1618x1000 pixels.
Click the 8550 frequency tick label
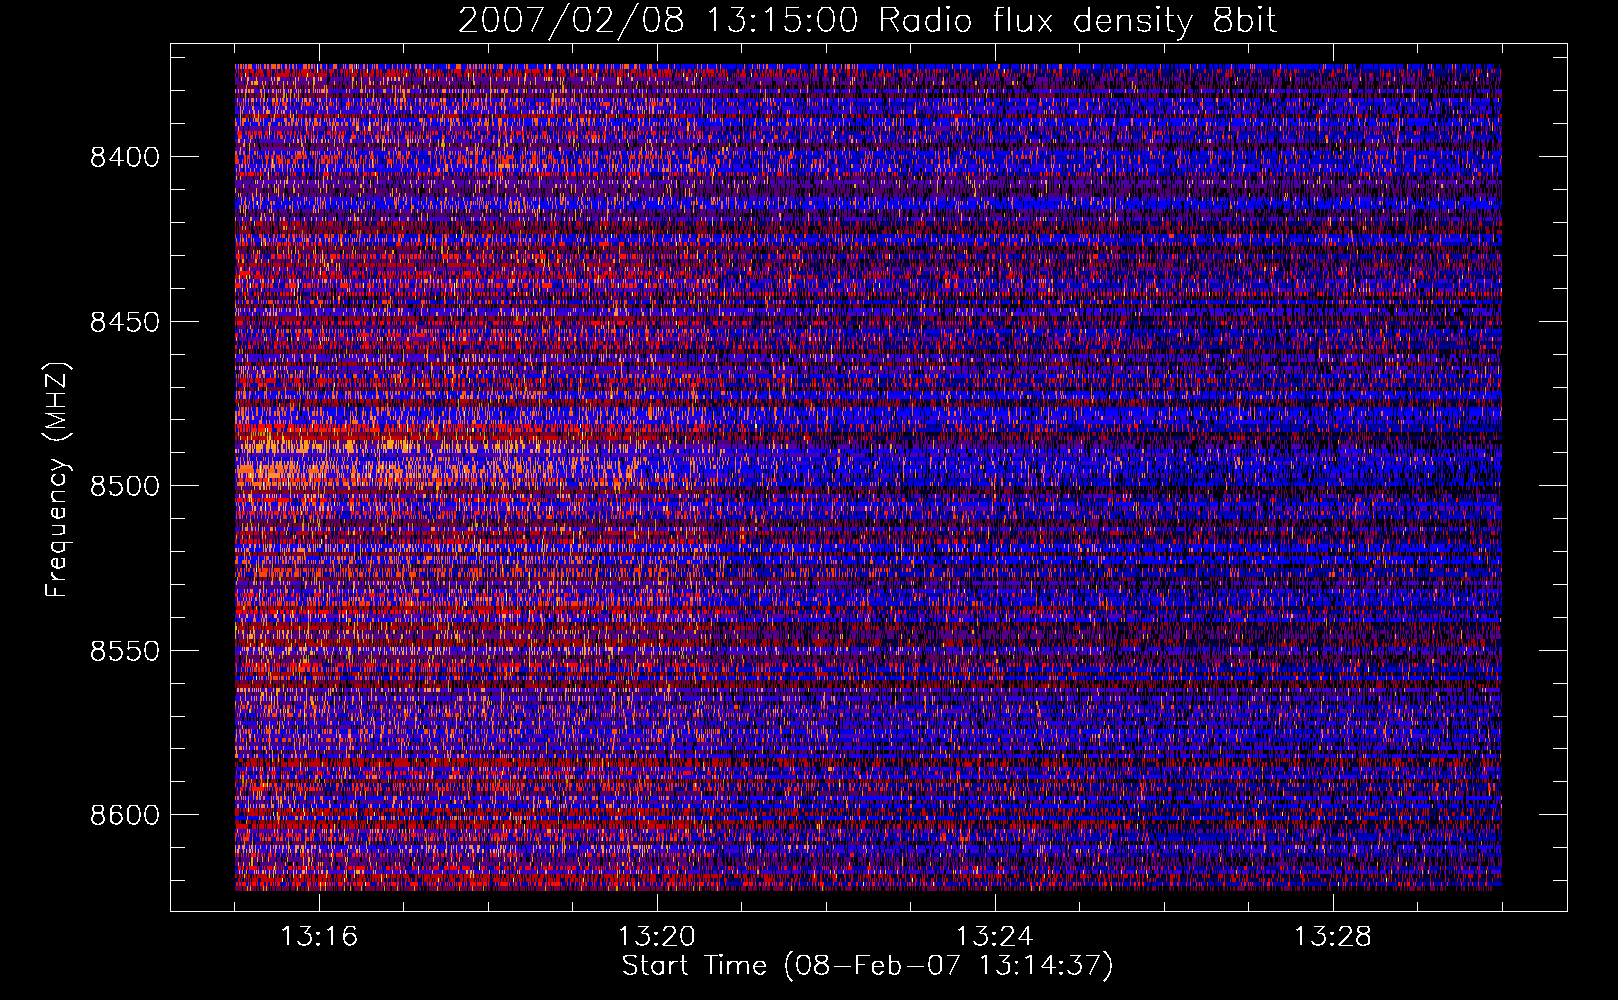(124, 651)
